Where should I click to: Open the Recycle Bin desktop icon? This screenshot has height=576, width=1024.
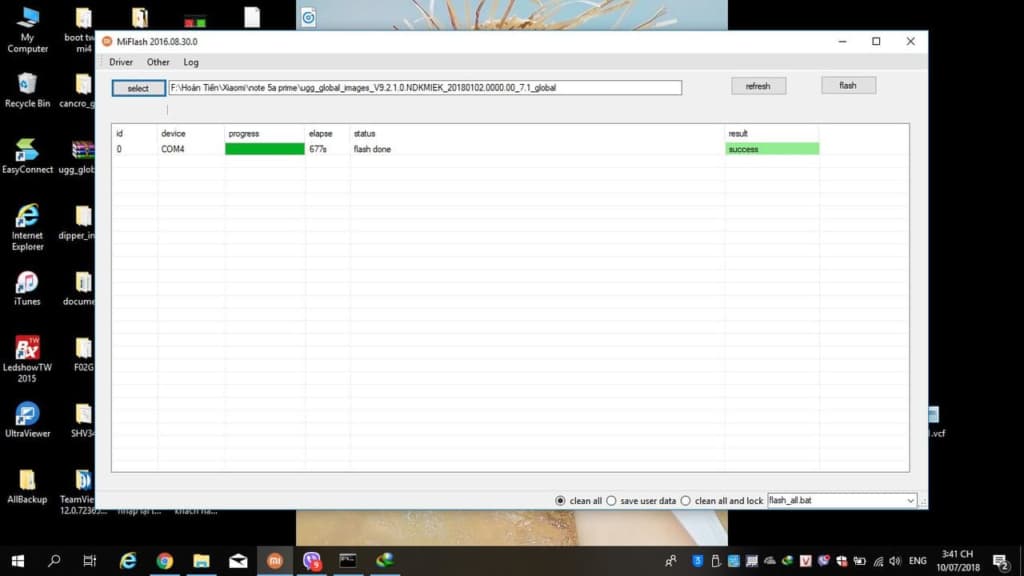pos(27,90)
